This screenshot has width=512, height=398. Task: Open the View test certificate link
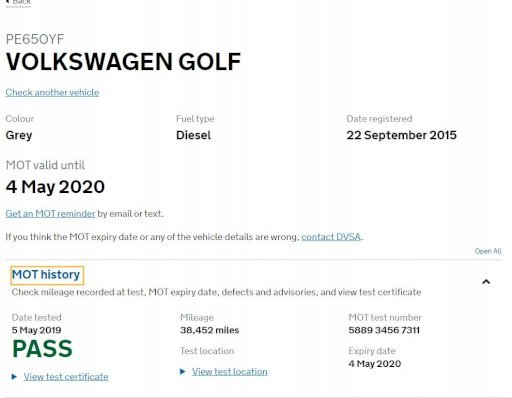tap(66, 377)
